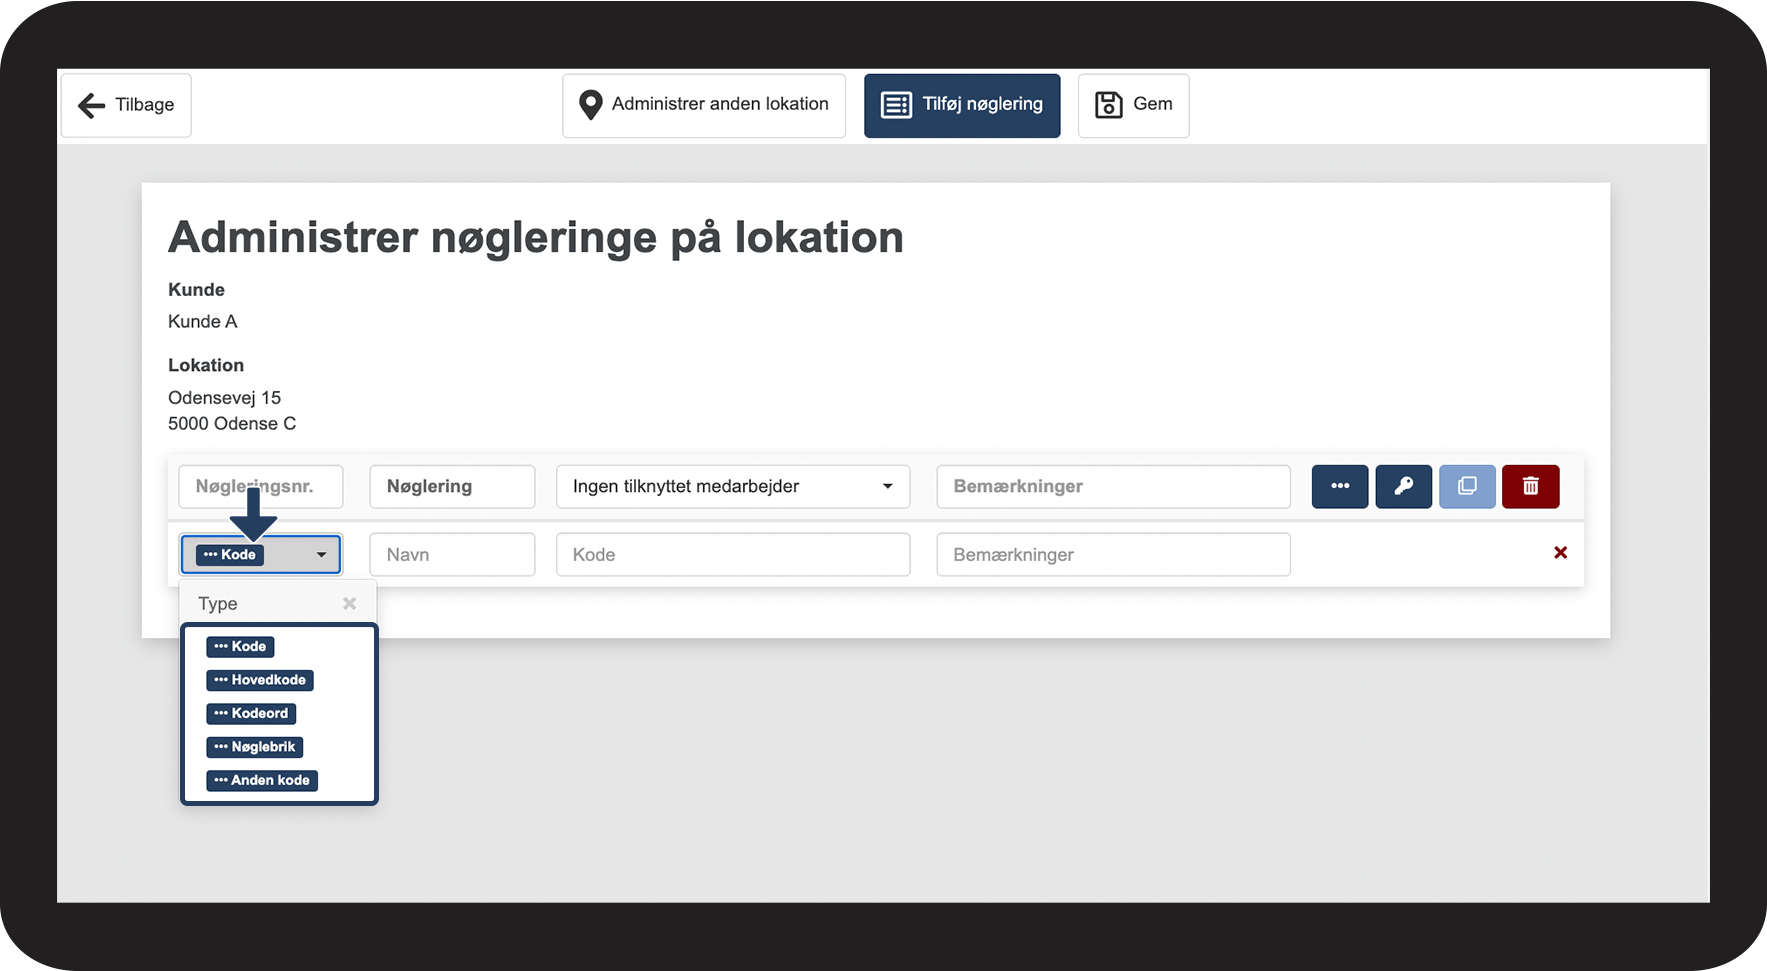
Task: Save with the Gem button
Action: tap(1133, 105)
